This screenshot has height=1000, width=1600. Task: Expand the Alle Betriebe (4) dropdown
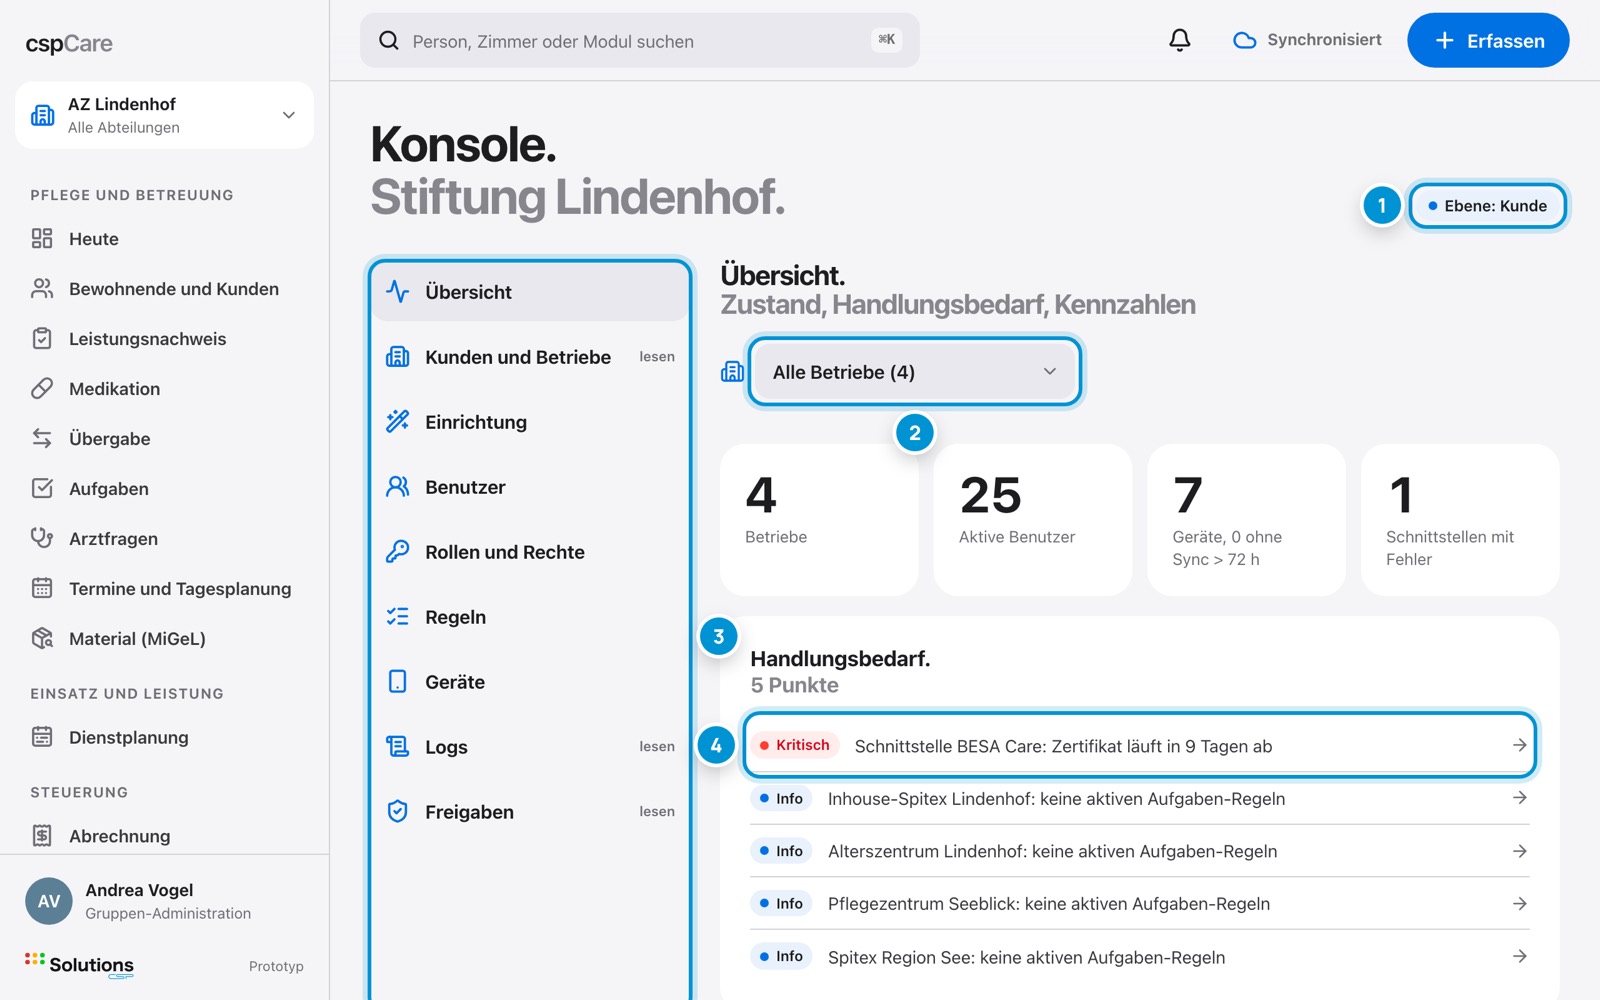[x=914, y=371]
